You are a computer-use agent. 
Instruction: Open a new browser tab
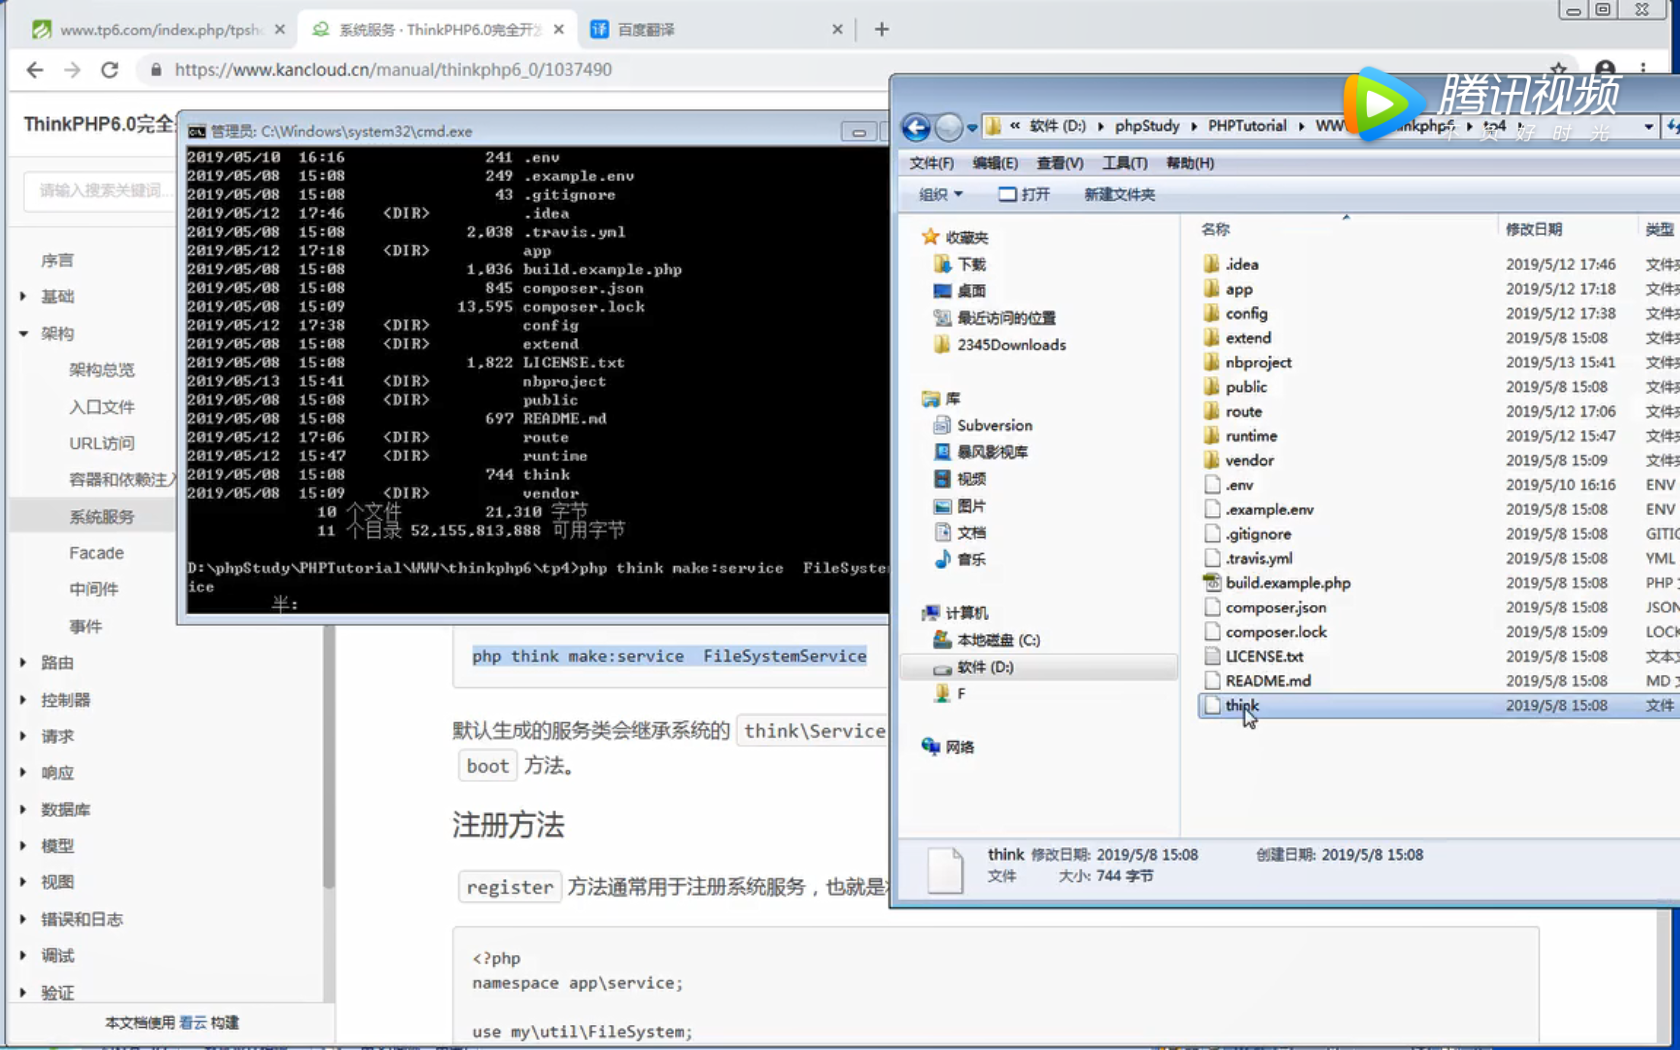click(x=881, y=29)
